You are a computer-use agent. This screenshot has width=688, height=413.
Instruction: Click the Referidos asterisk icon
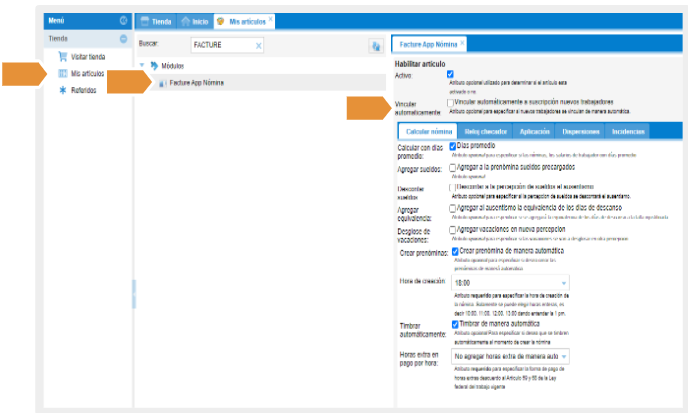coord(63,89)
